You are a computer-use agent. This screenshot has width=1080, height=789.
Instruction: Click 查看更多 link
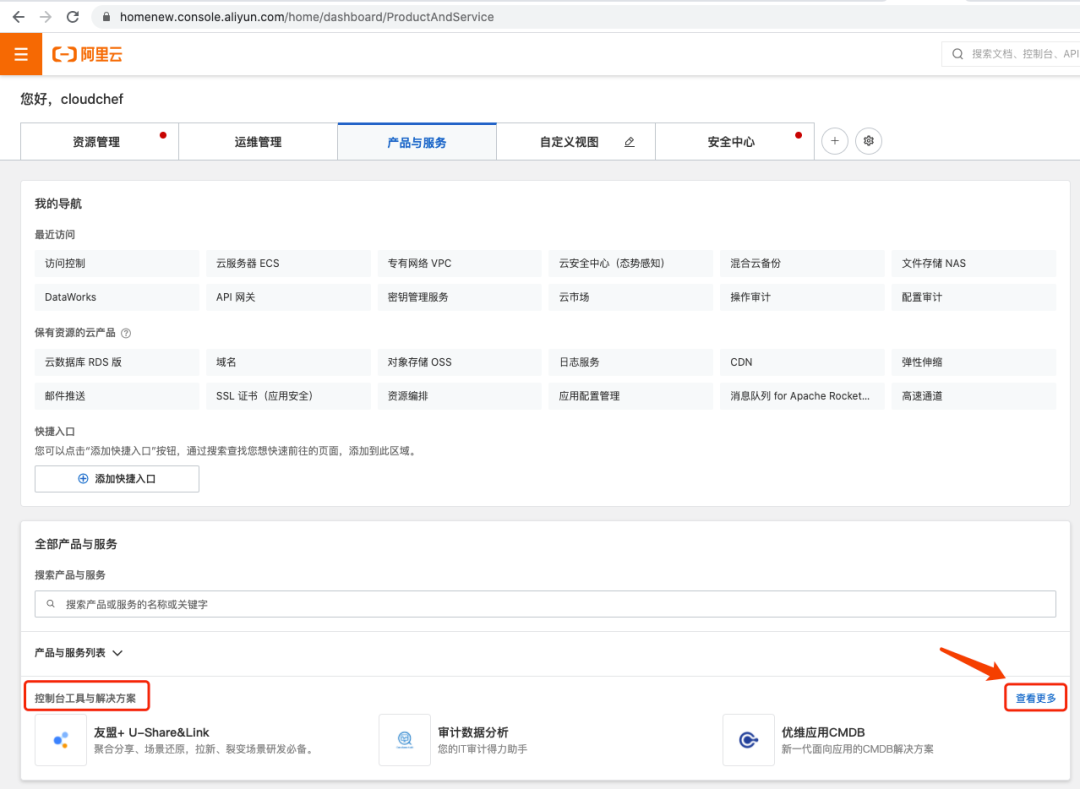point(1035,697)
